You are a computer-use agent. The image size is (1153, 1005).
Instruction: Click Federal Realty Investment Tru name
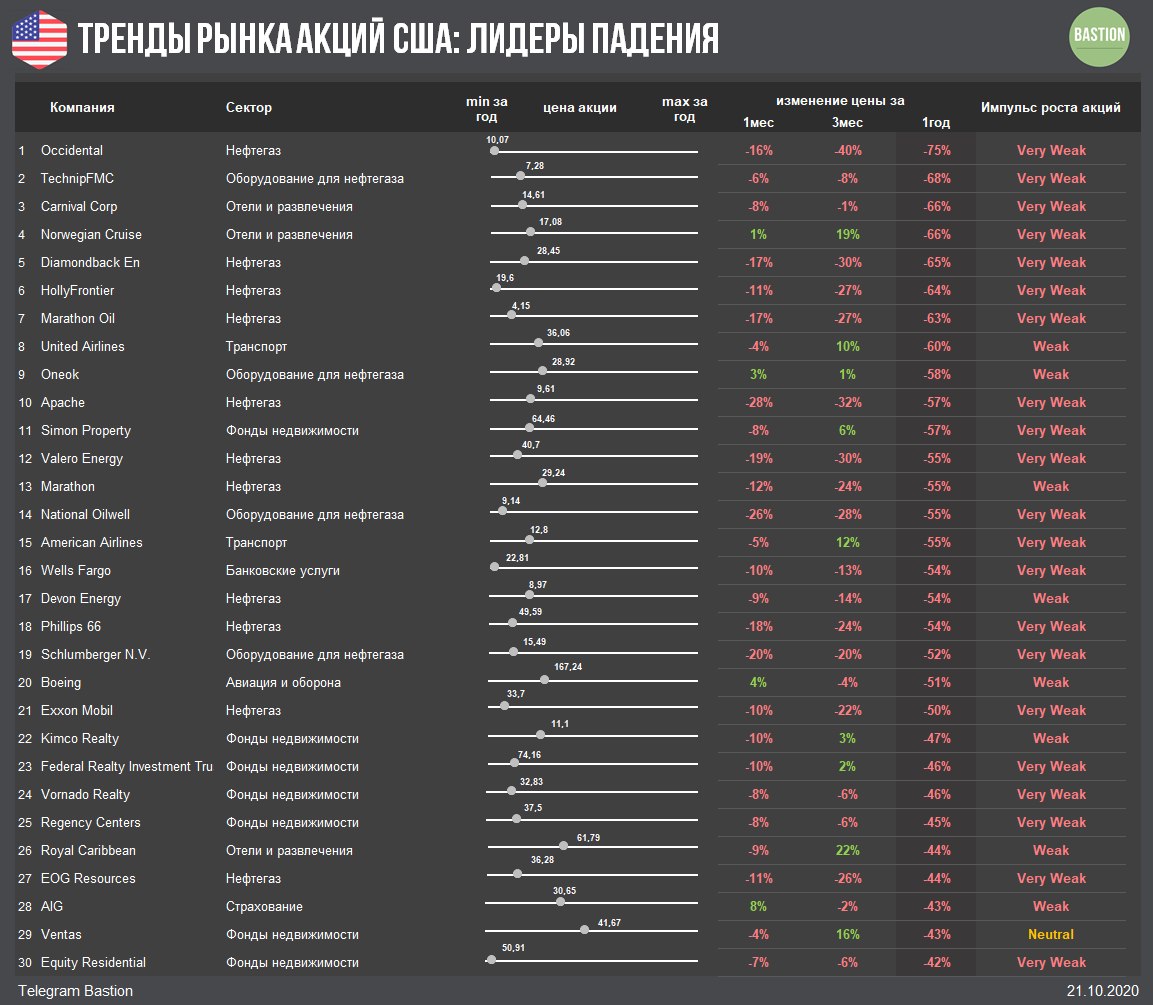point(126,766)
